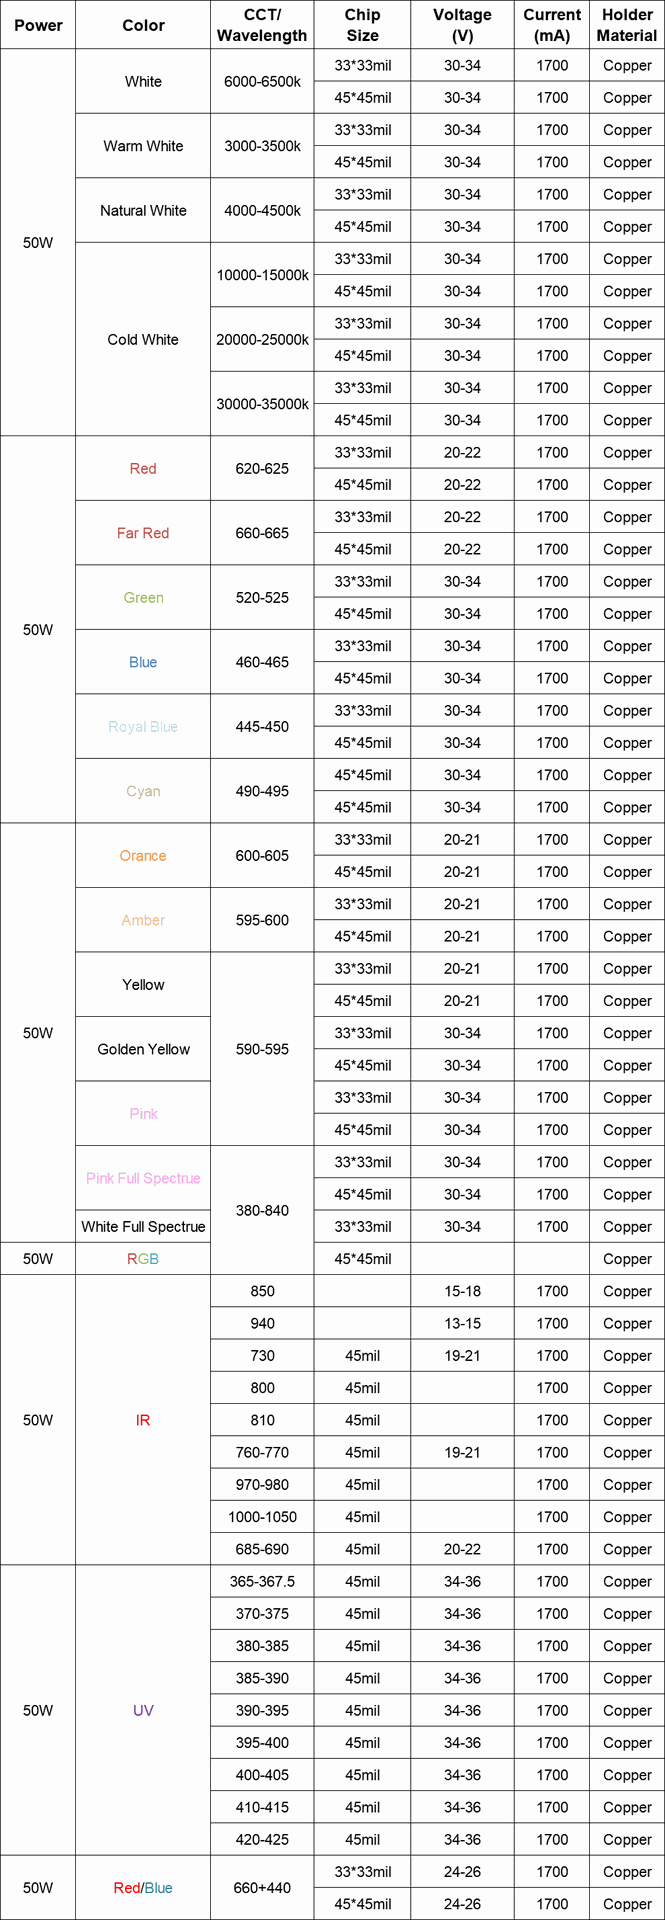The image size is (665, 1920).
Task: Click the RGB color label
Action: 143,1259
